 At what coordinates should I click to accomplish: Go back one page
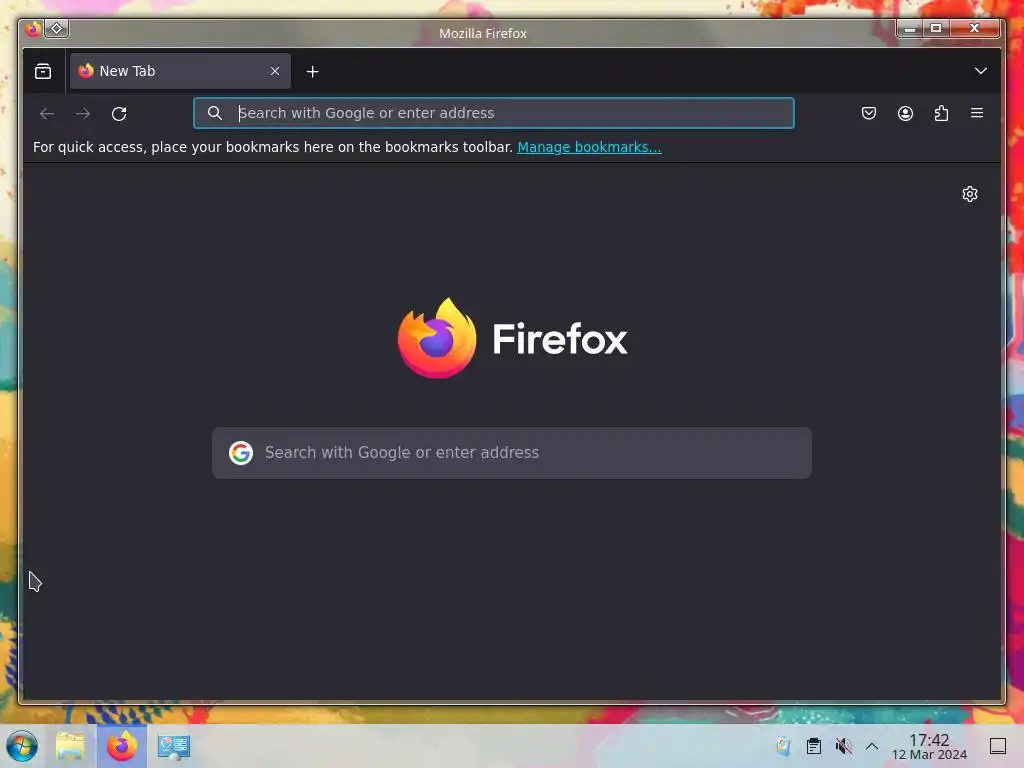47,114
